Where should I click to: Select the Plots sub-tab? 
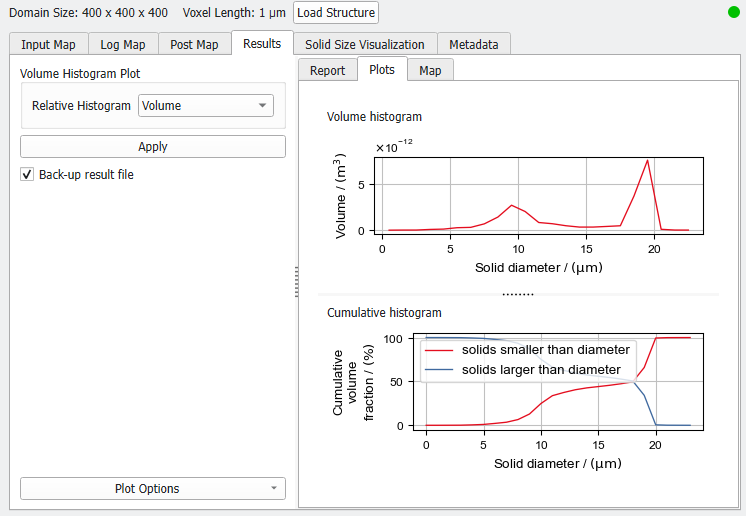pos(382,69)
